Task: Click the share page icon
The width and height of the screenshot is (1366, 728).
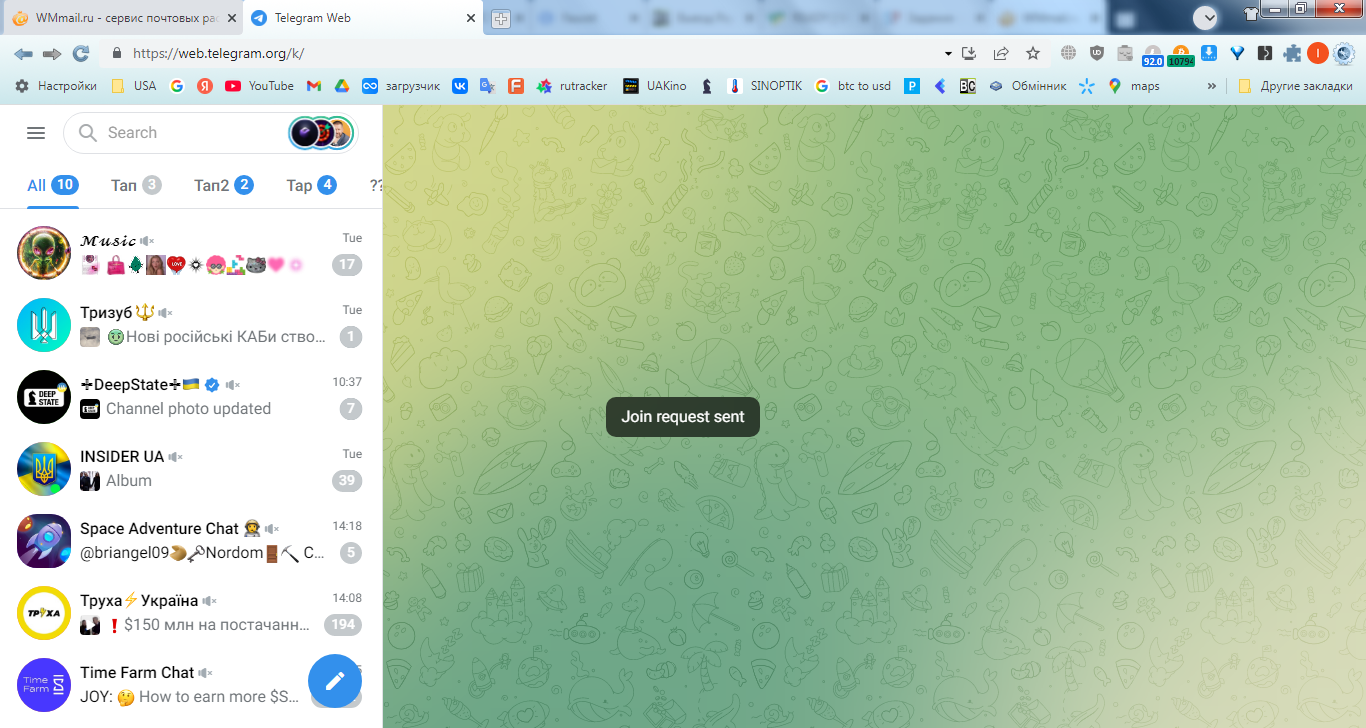Action: click(1001, 53)
